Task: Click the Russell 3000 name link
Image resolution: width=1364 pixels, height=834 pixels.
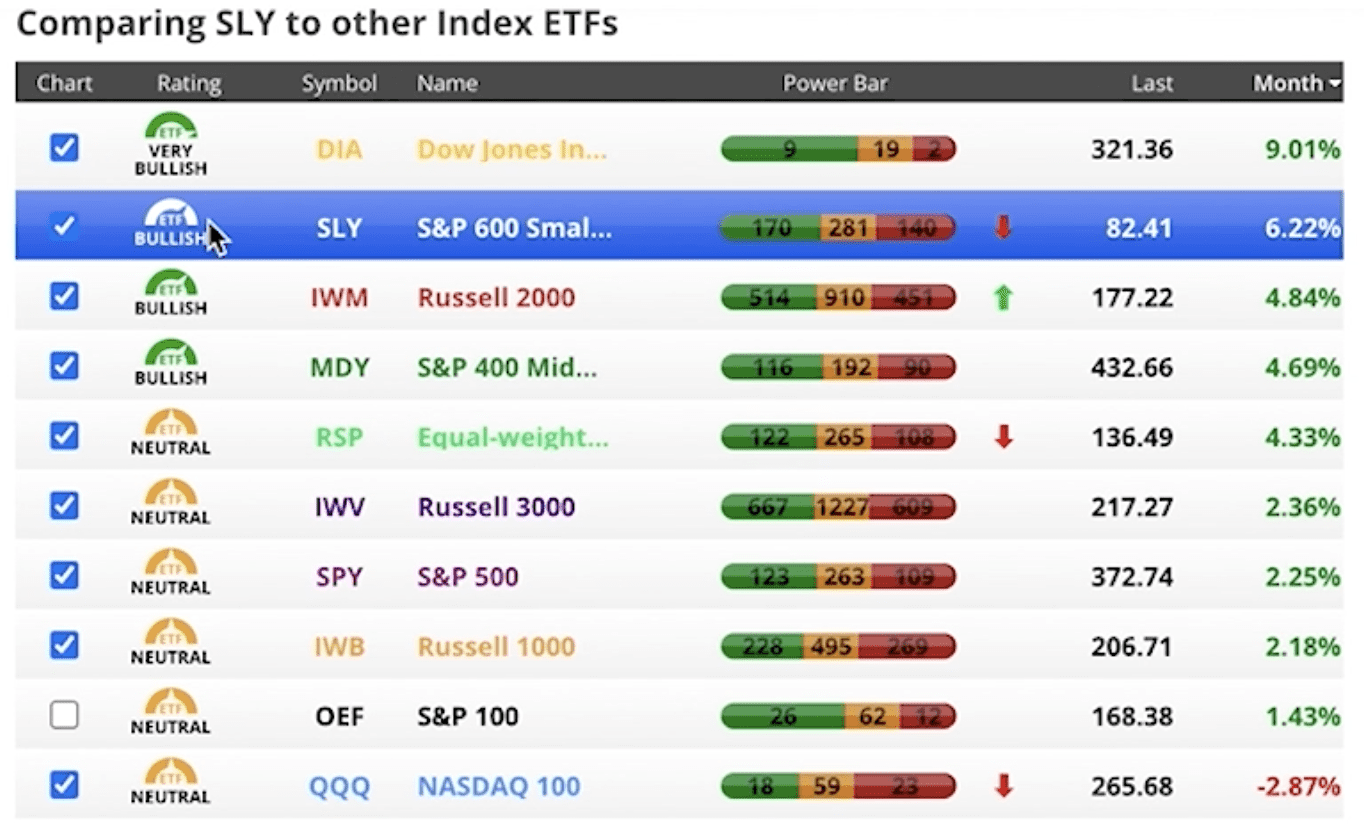Action: tap(496, 507)
